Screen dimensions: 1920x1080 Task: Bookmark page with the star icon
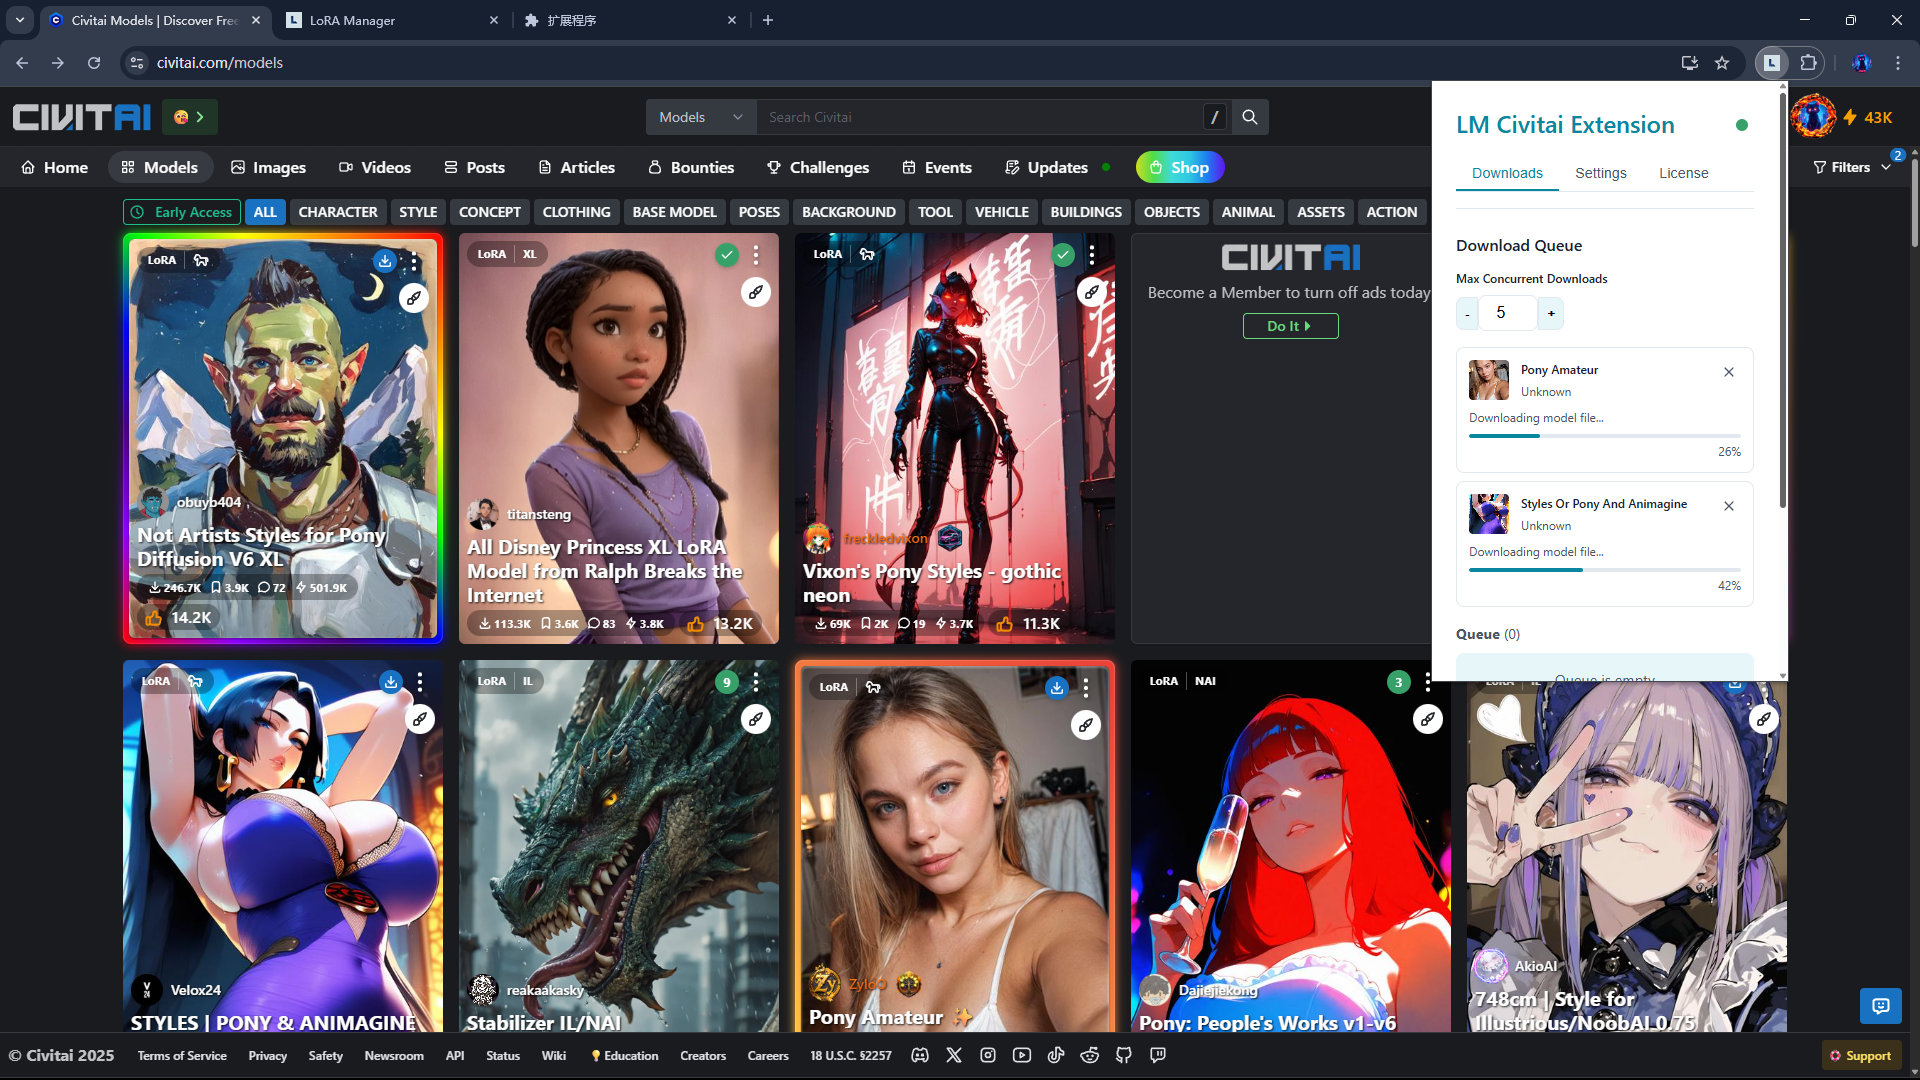pos(1722,63)
